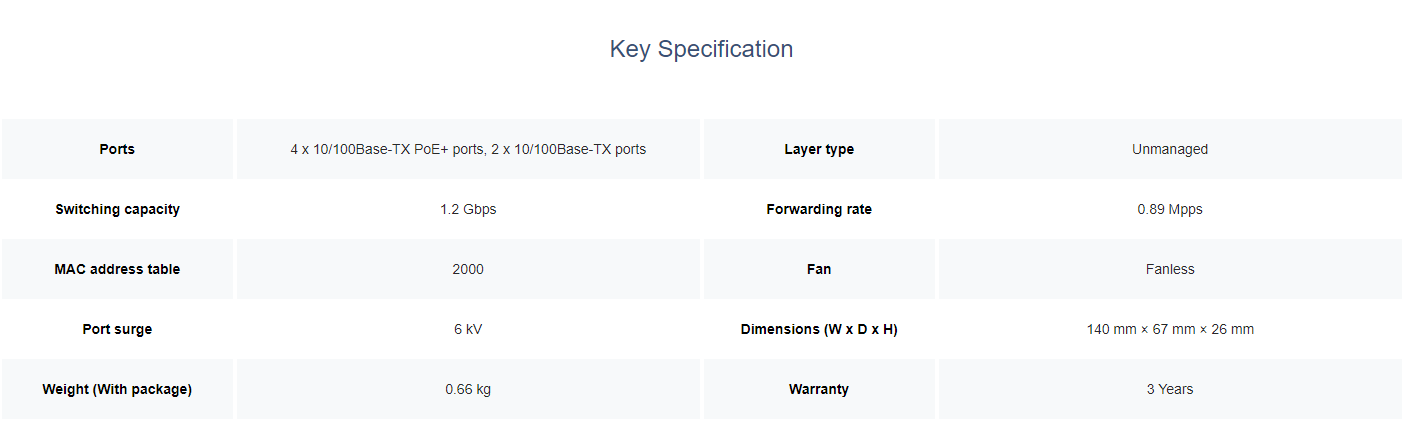Select the Layer type label

point(819,149)
